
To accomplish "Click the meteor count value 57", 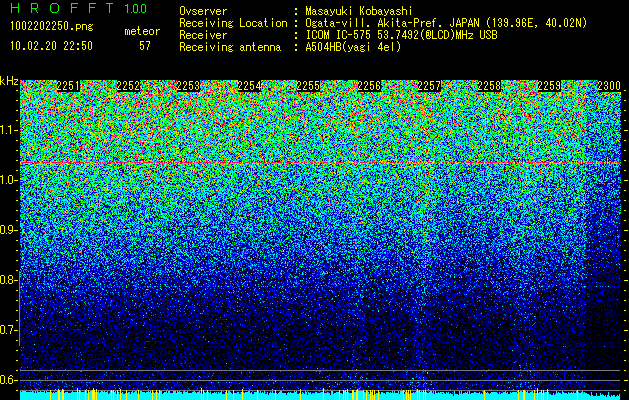I will (x=145, y=46).
